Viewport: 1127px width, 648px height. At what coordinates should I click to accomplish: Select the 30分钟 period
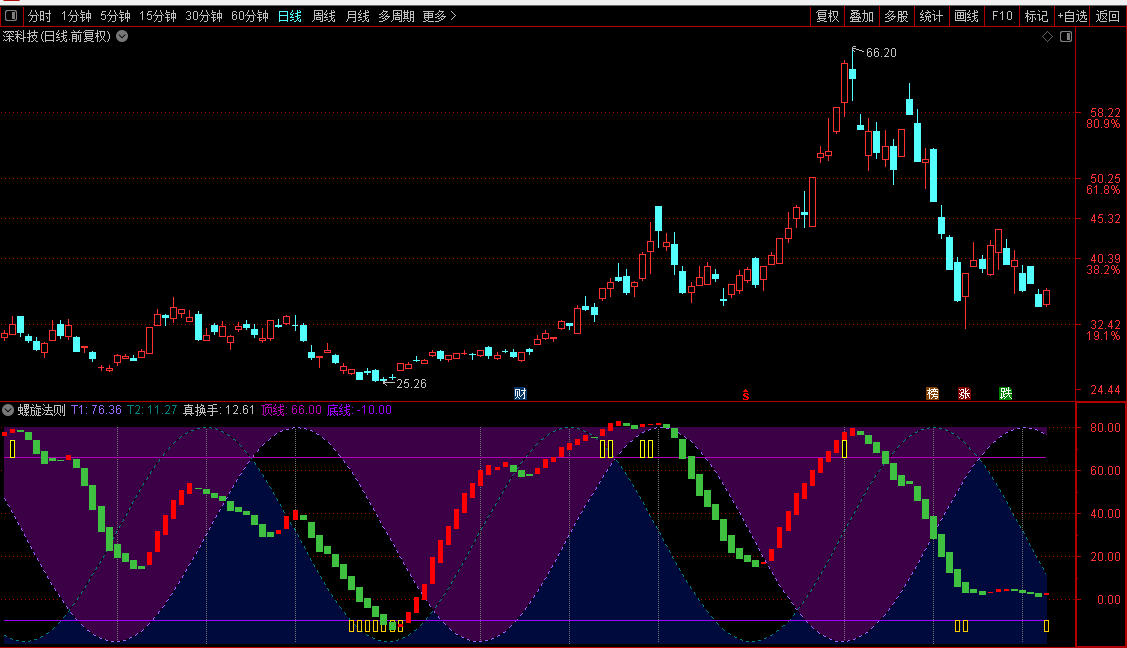point(203,16)
